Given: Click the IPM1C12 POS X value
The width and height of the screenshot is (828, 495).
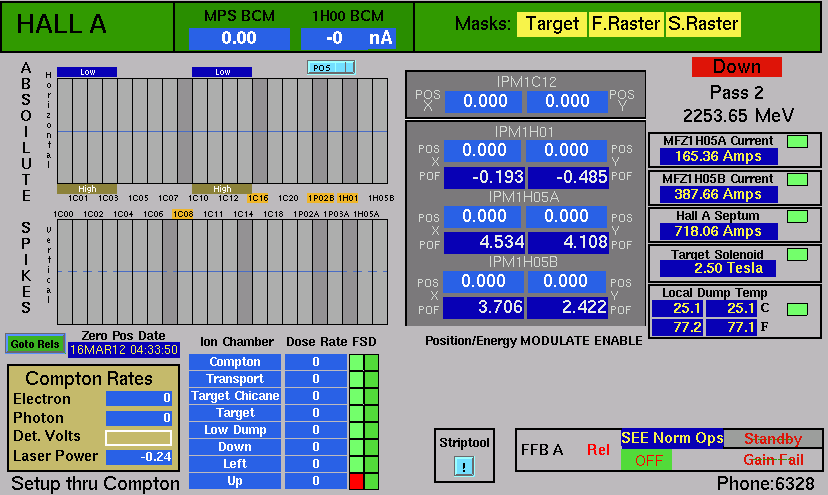Looking at the screenshot, I should point(484,101).
